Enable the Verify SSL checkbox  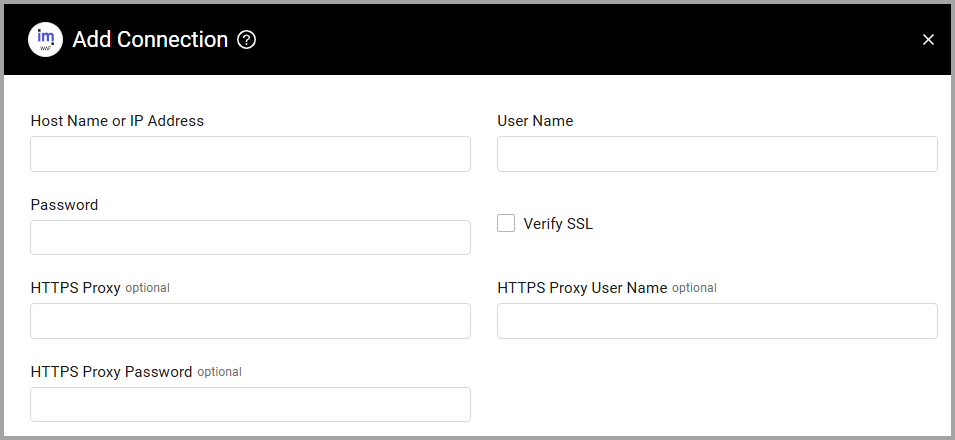tap(506, 223)
